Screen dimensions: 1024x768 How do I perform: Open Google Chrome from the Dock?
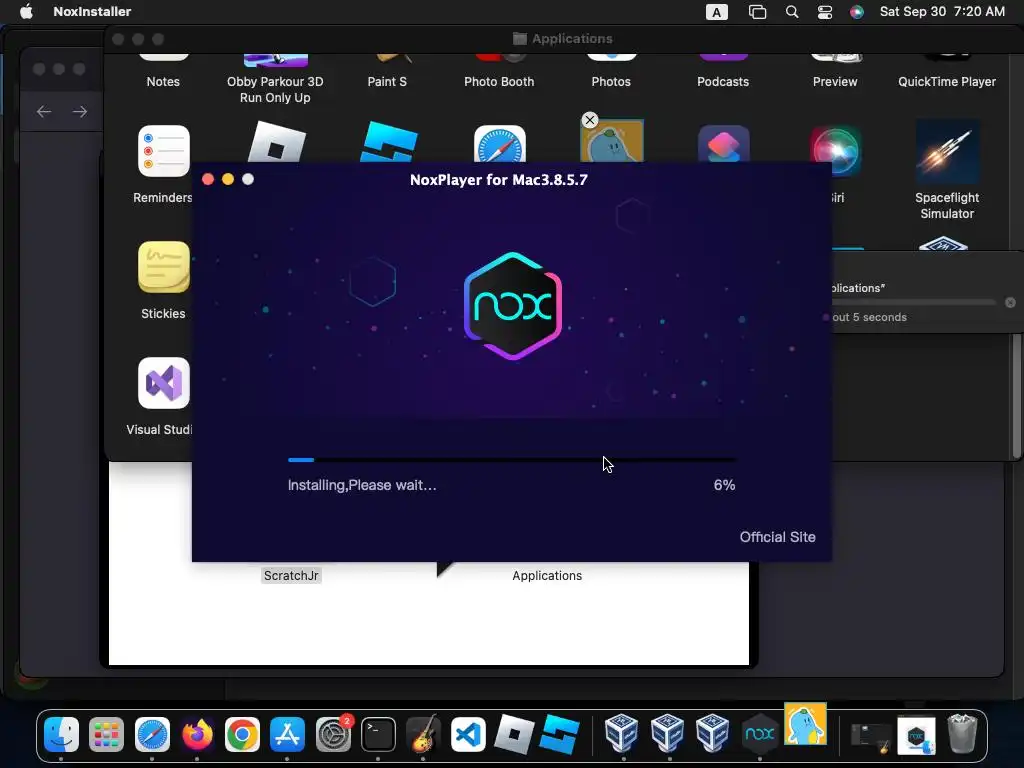click(242, 735)
